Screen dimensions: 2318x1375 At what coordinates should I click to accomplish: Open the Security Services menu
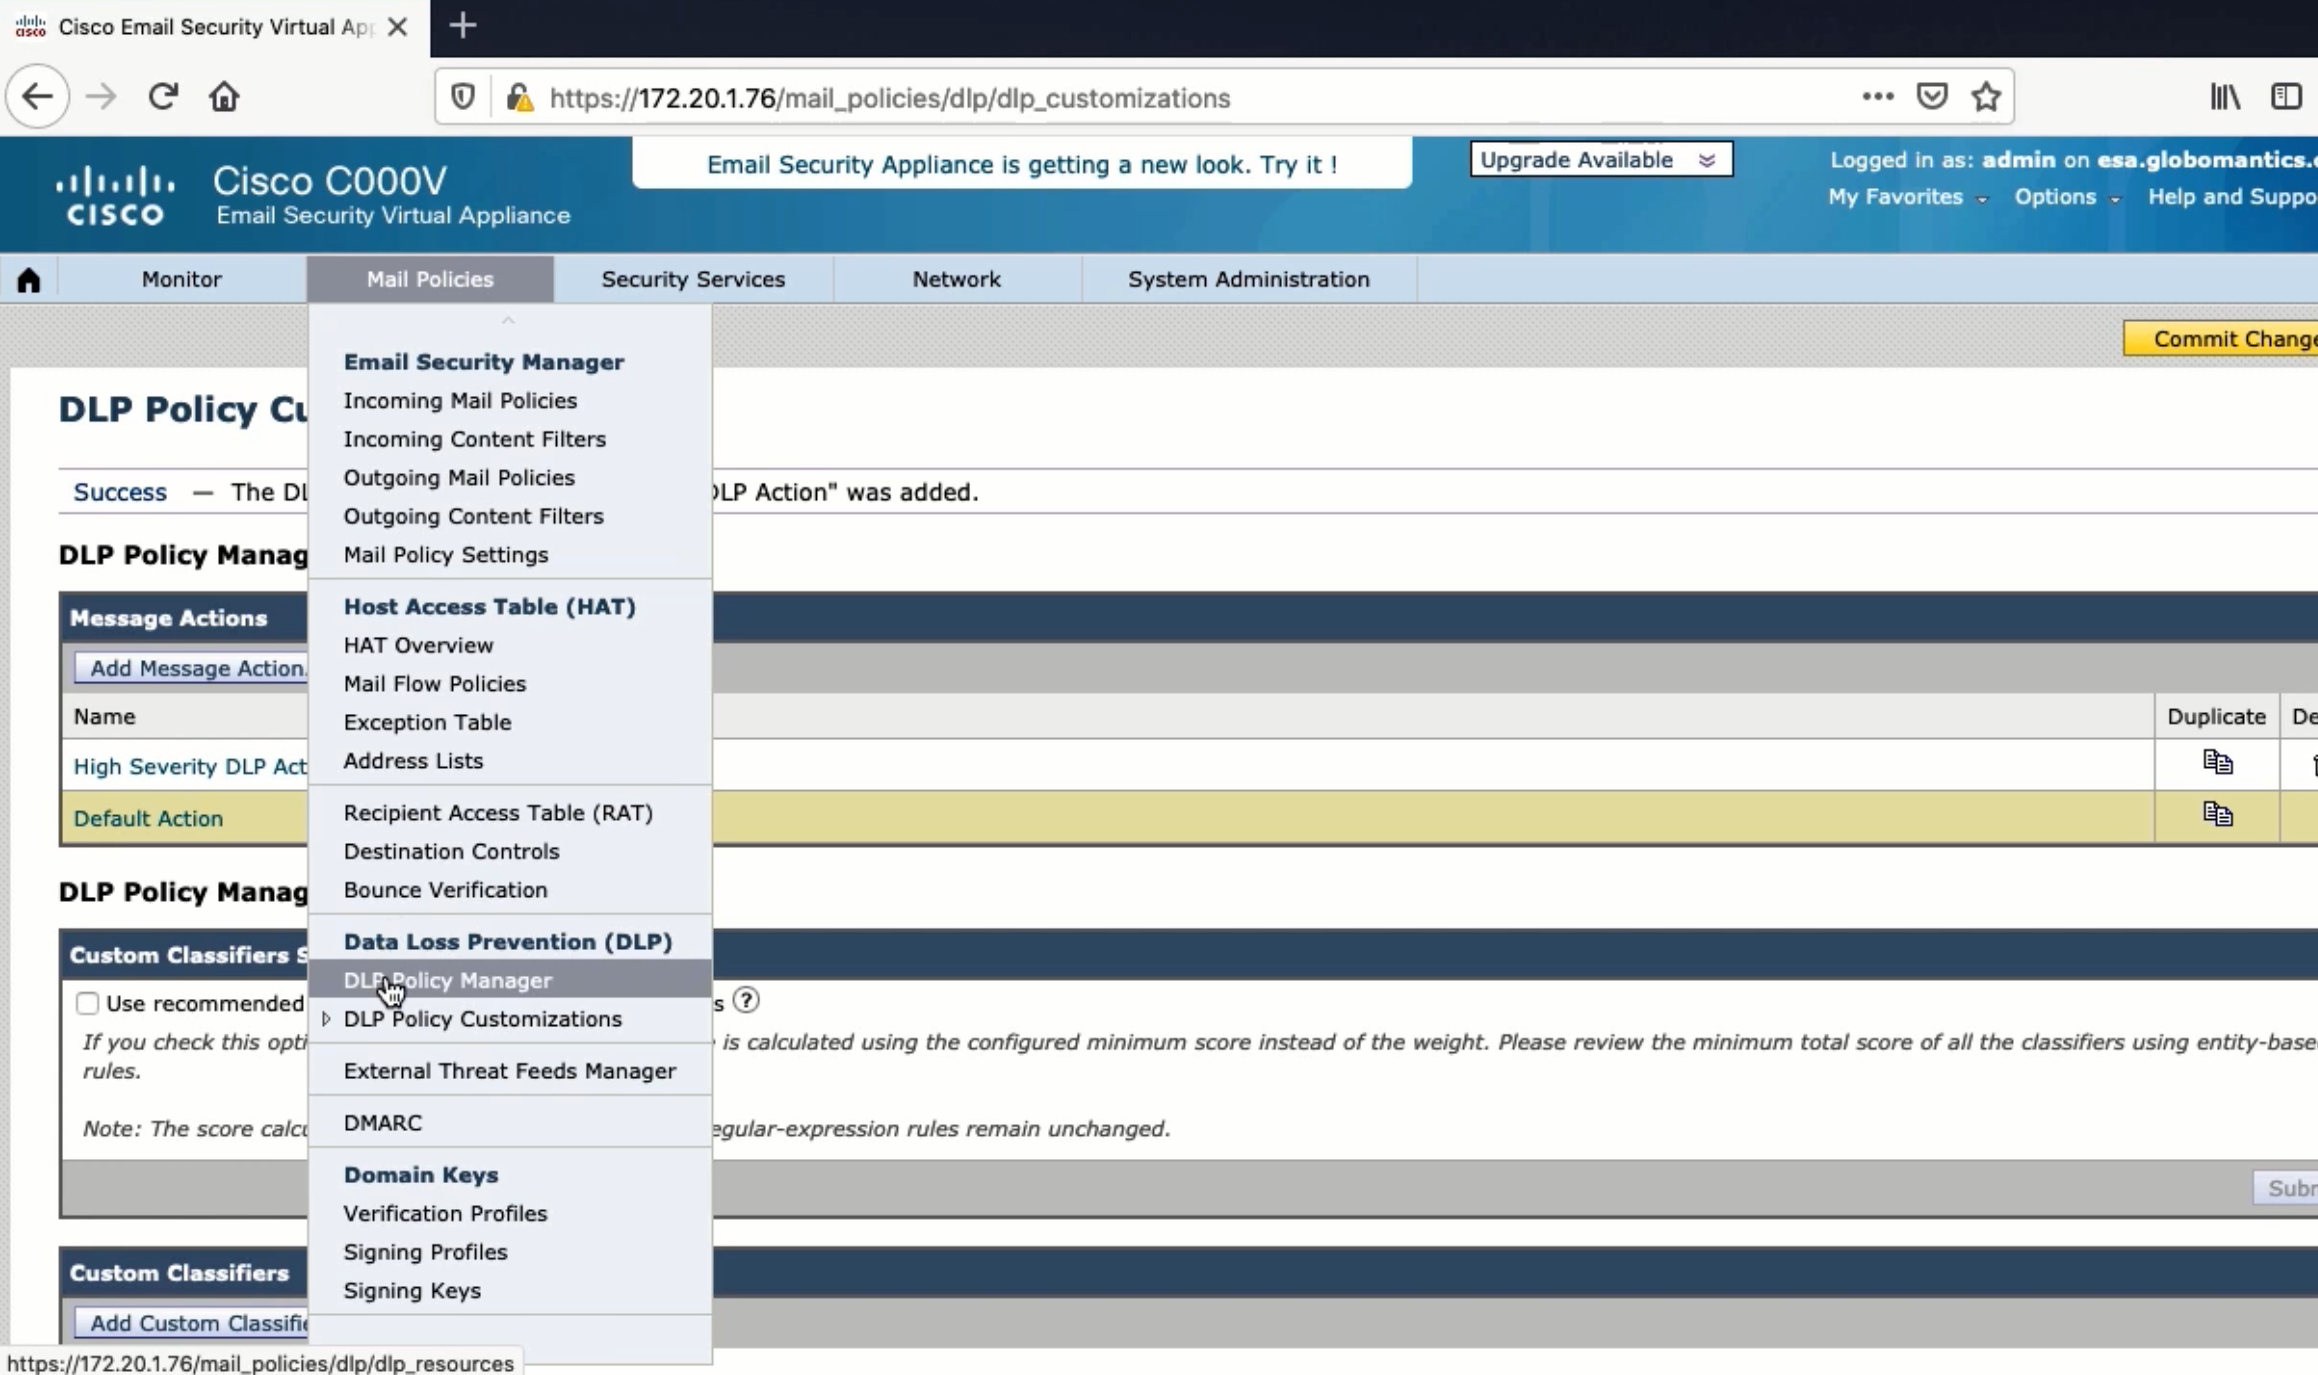pyautogui.click(x=693, y=279)
